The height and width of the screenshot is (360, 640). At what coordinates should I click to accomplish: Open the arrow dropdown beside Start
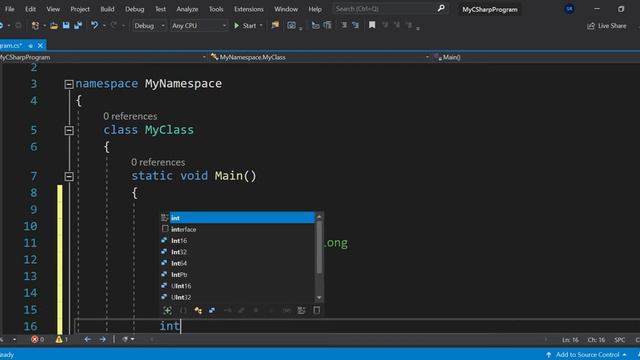261,26
